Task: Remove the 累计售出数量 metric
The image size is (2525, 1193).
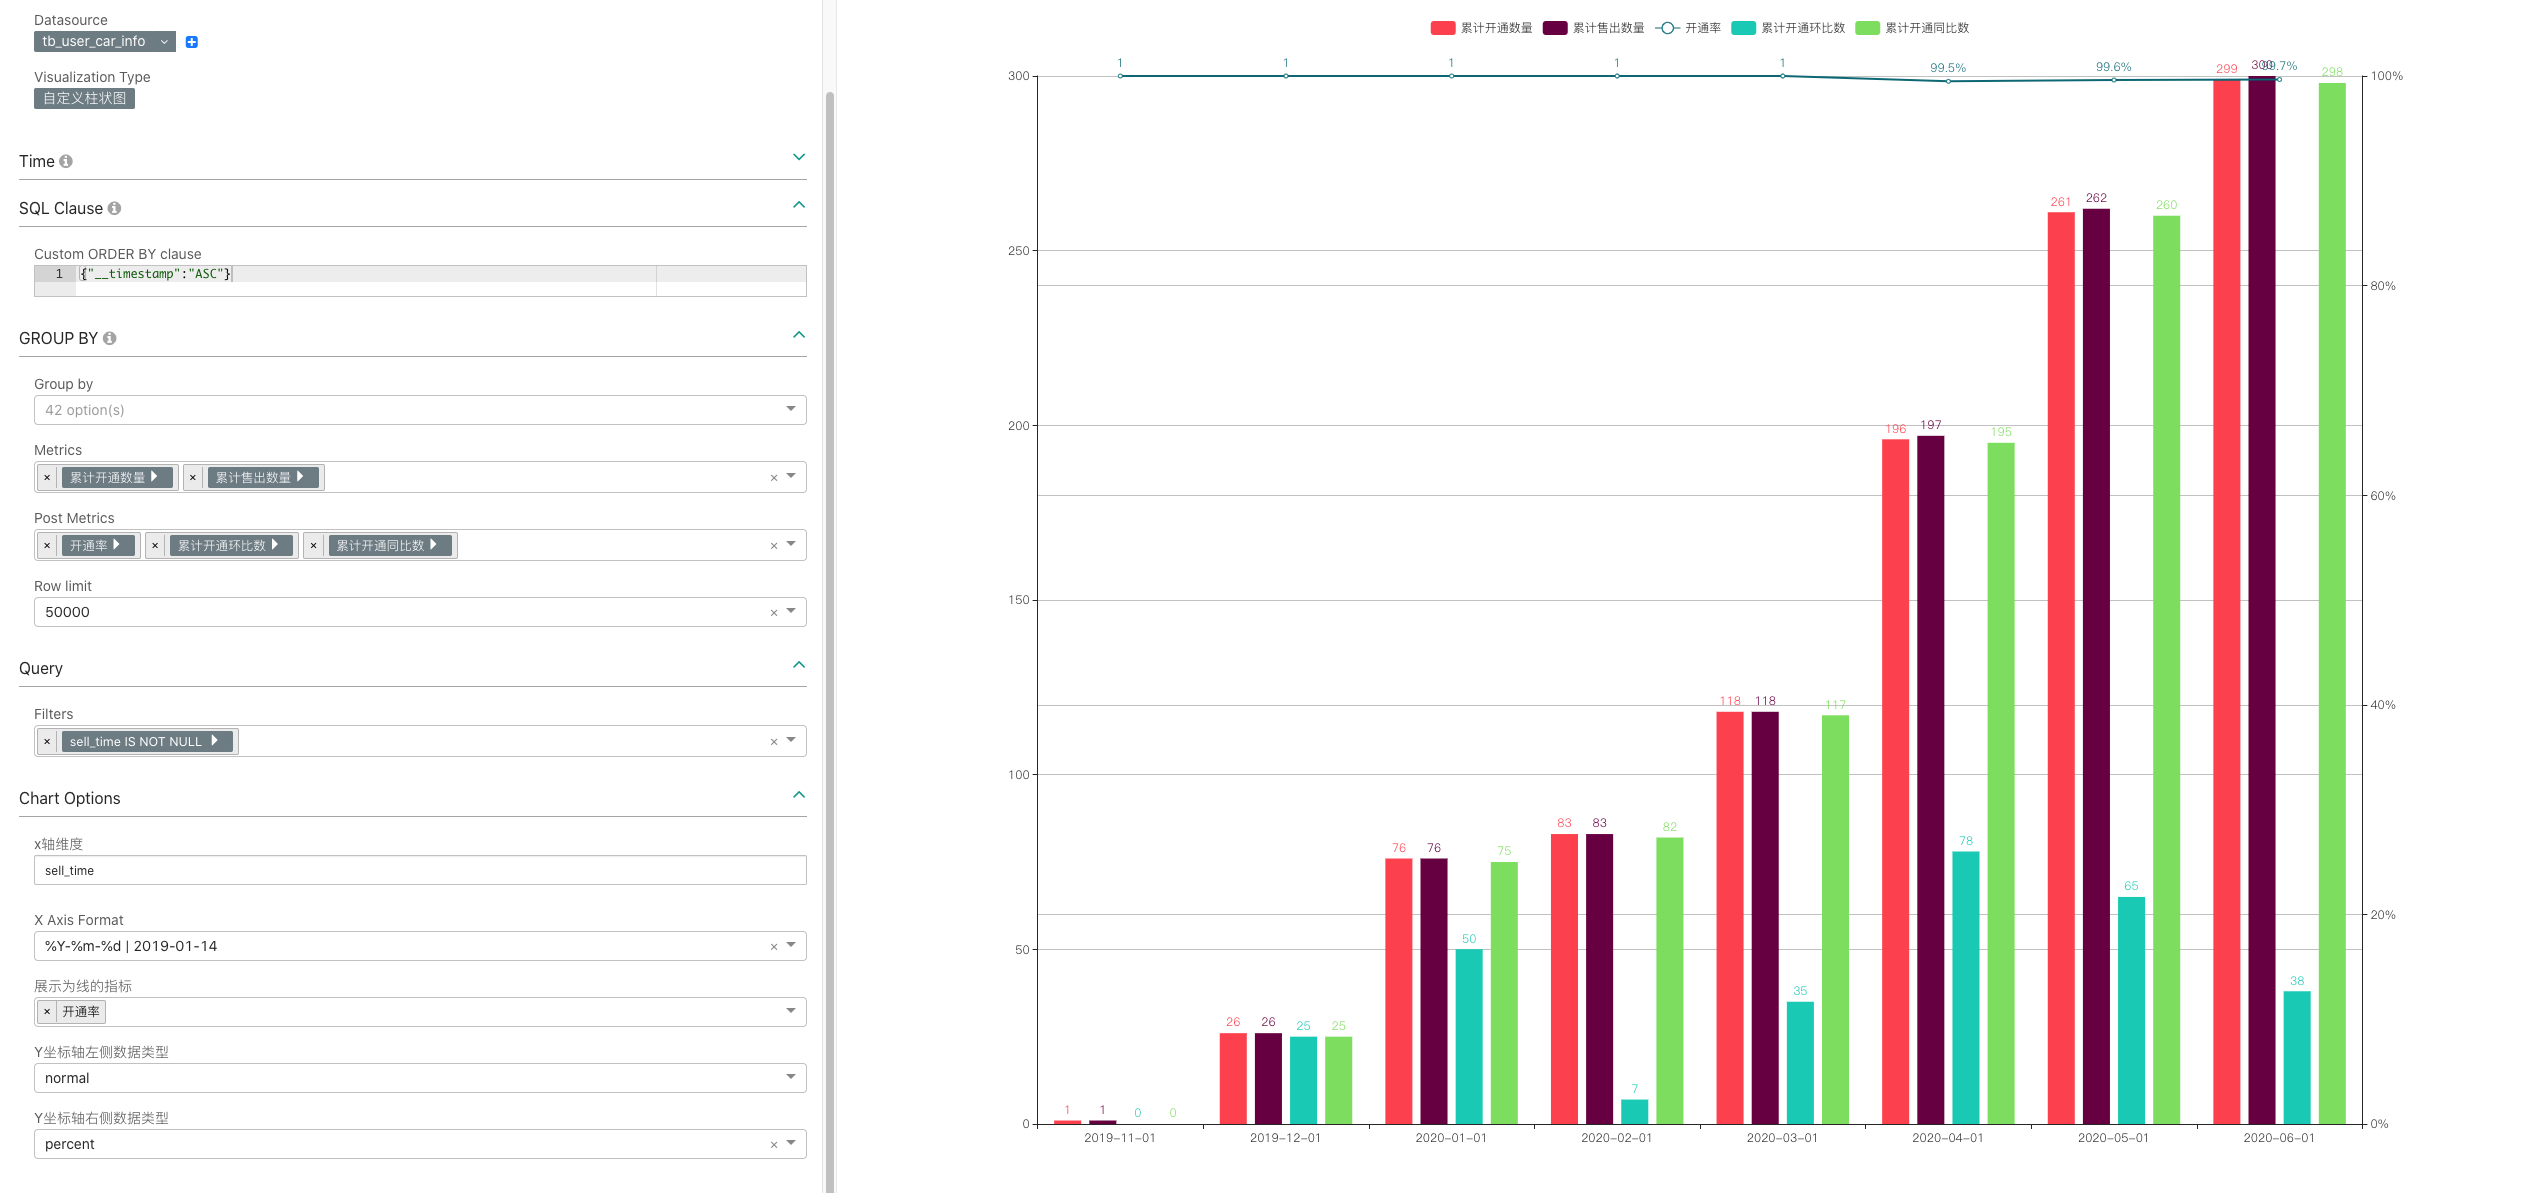Action: tap(193, 478)
